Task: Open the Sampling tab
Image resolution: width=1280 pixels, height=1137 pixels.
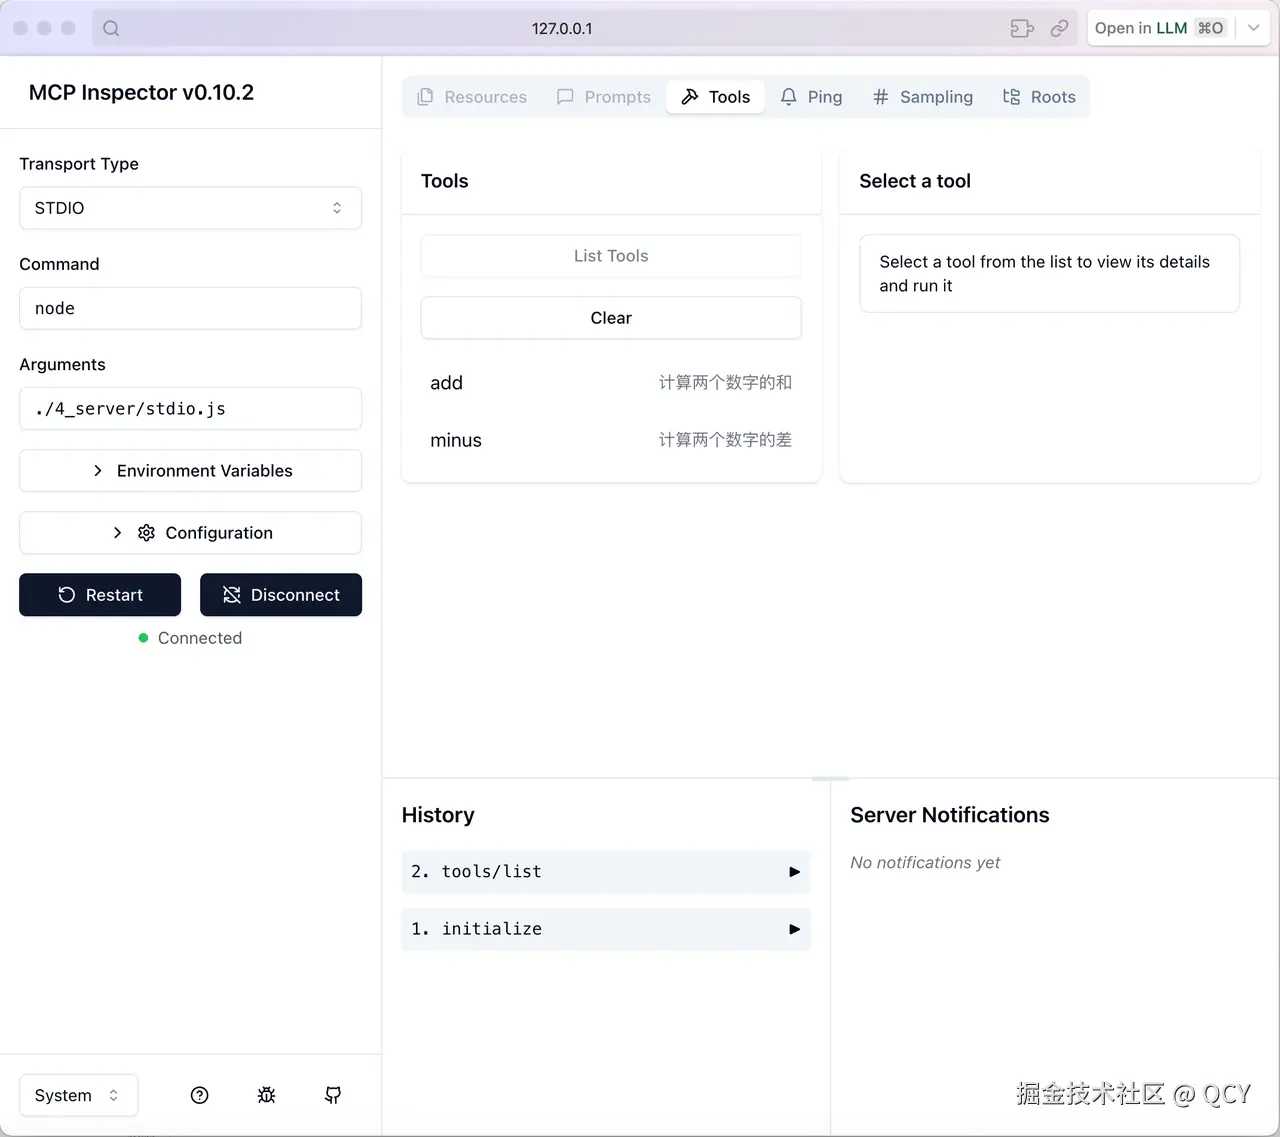Action: click(x=922, y=97)
